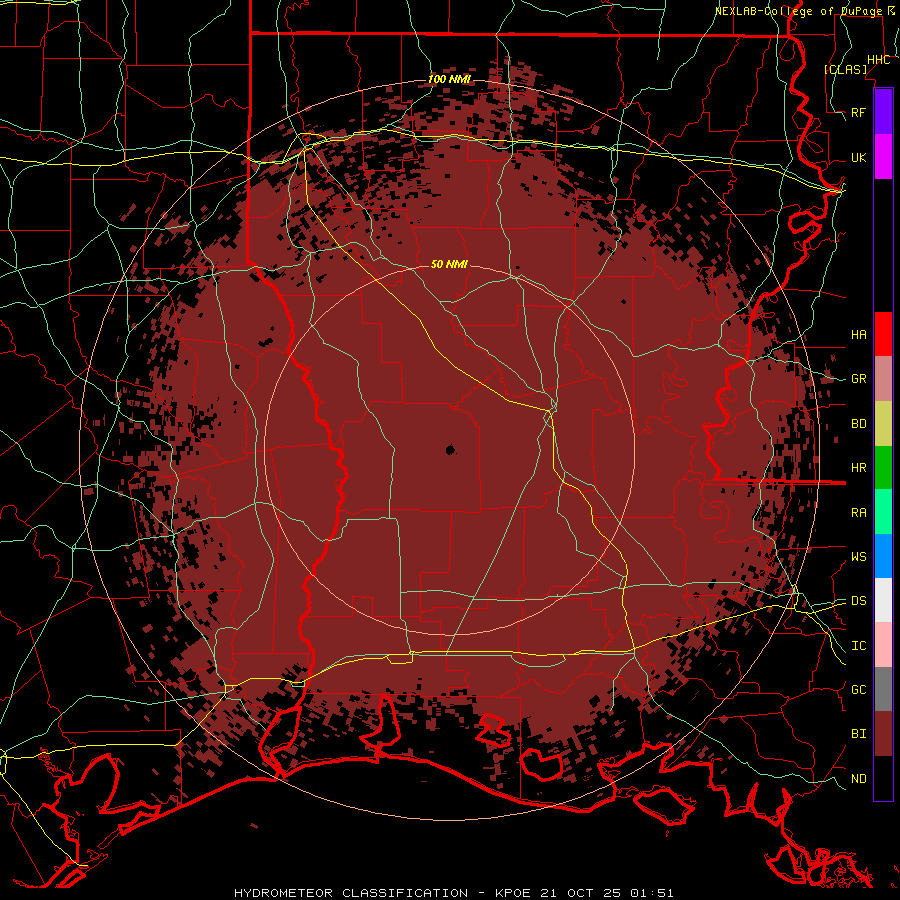Click the 100 NMI range ring label
Image resolution: width=900 pixels, height=900 pixels.
click(449, 79)
